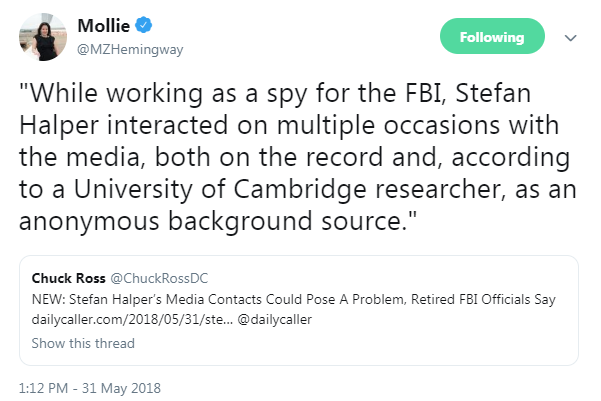Expand the tweet options chevron
601x401 pixels.
(571, 38)
